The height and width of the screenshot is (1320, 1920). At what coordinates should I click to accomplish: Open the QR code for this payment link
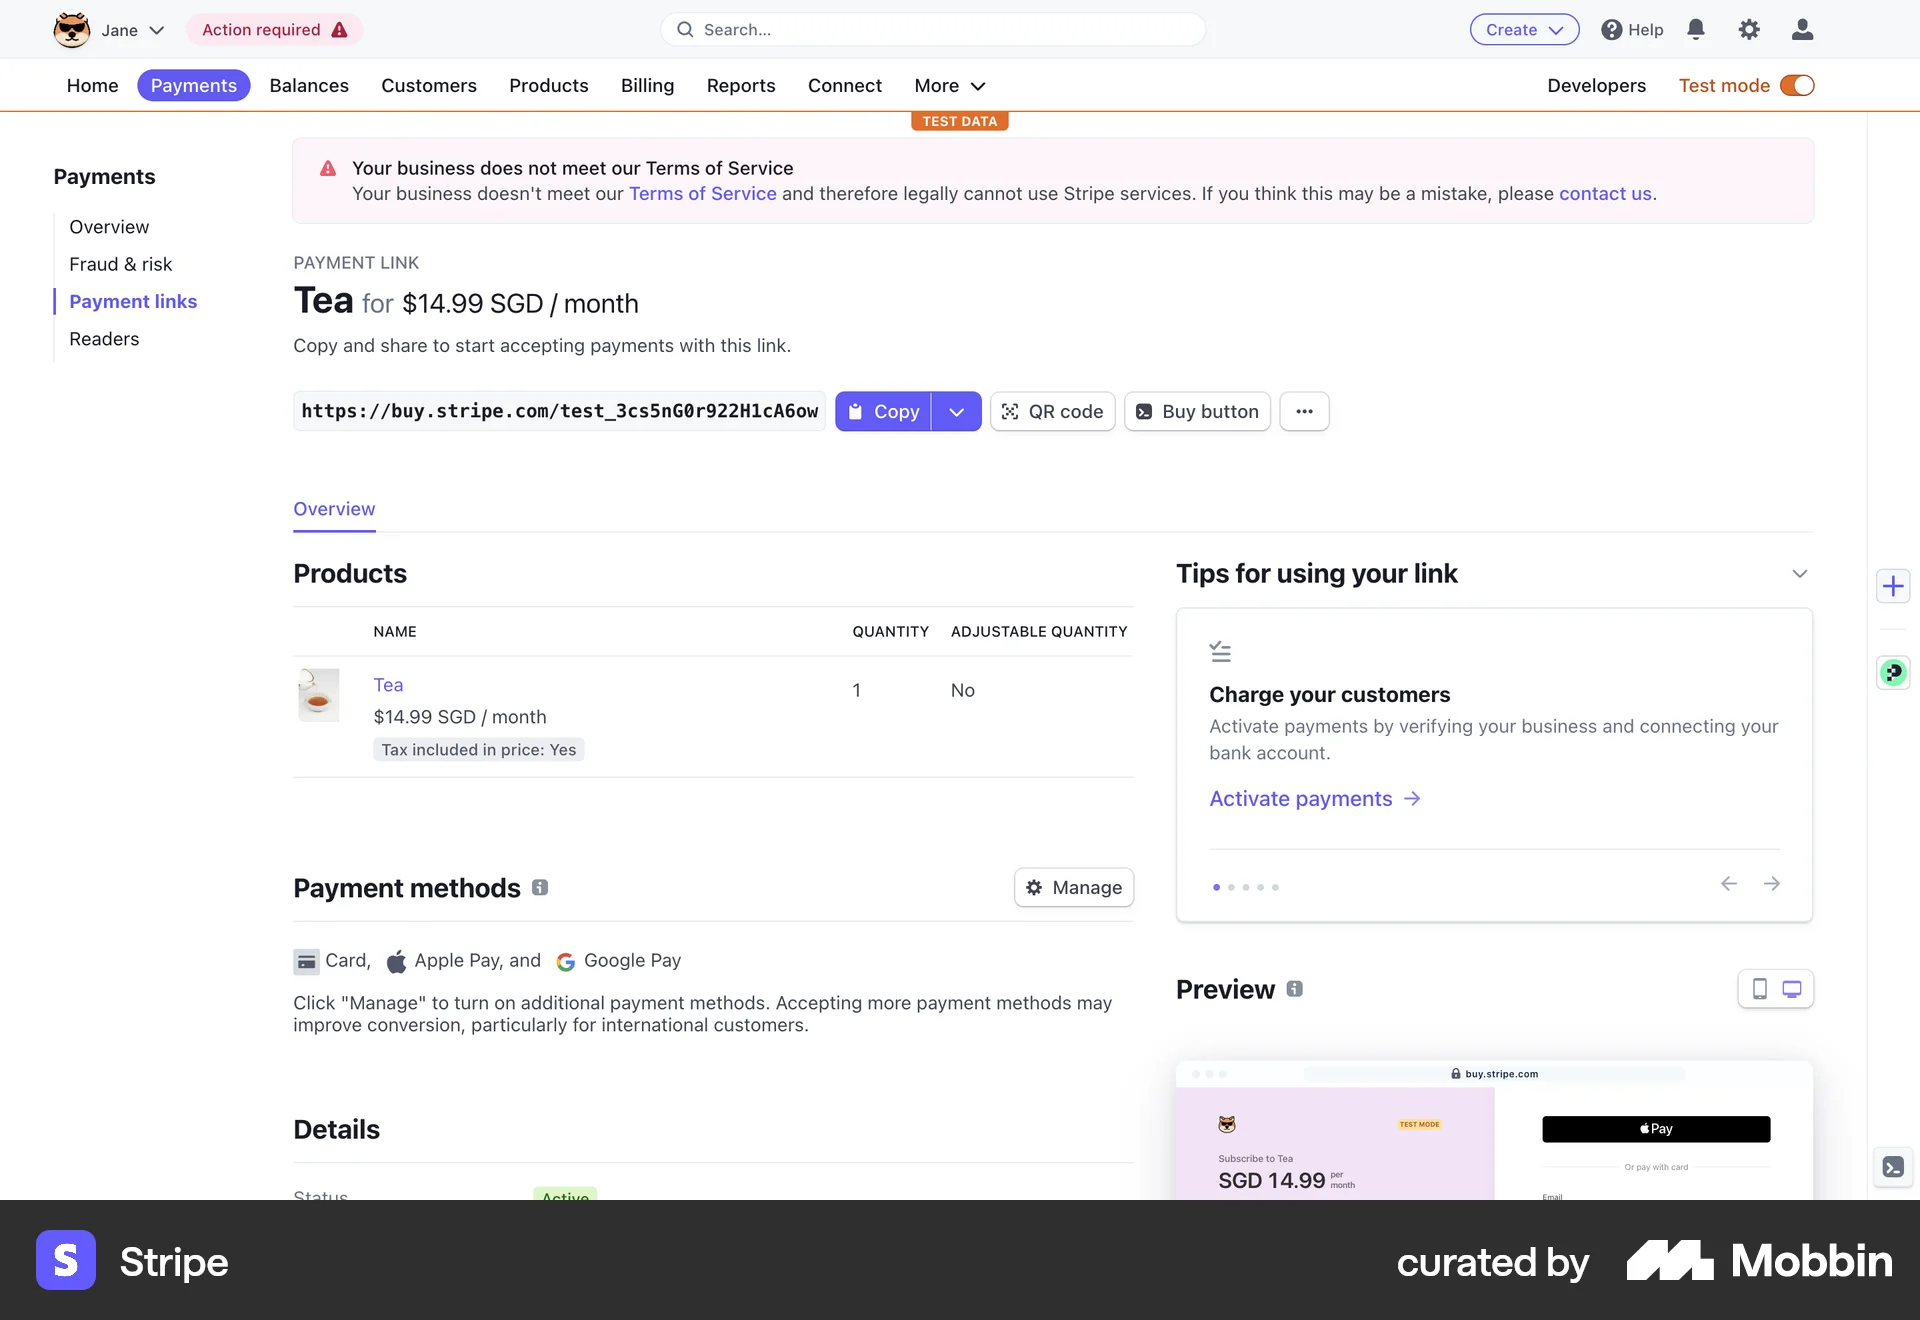(1052, 411)
